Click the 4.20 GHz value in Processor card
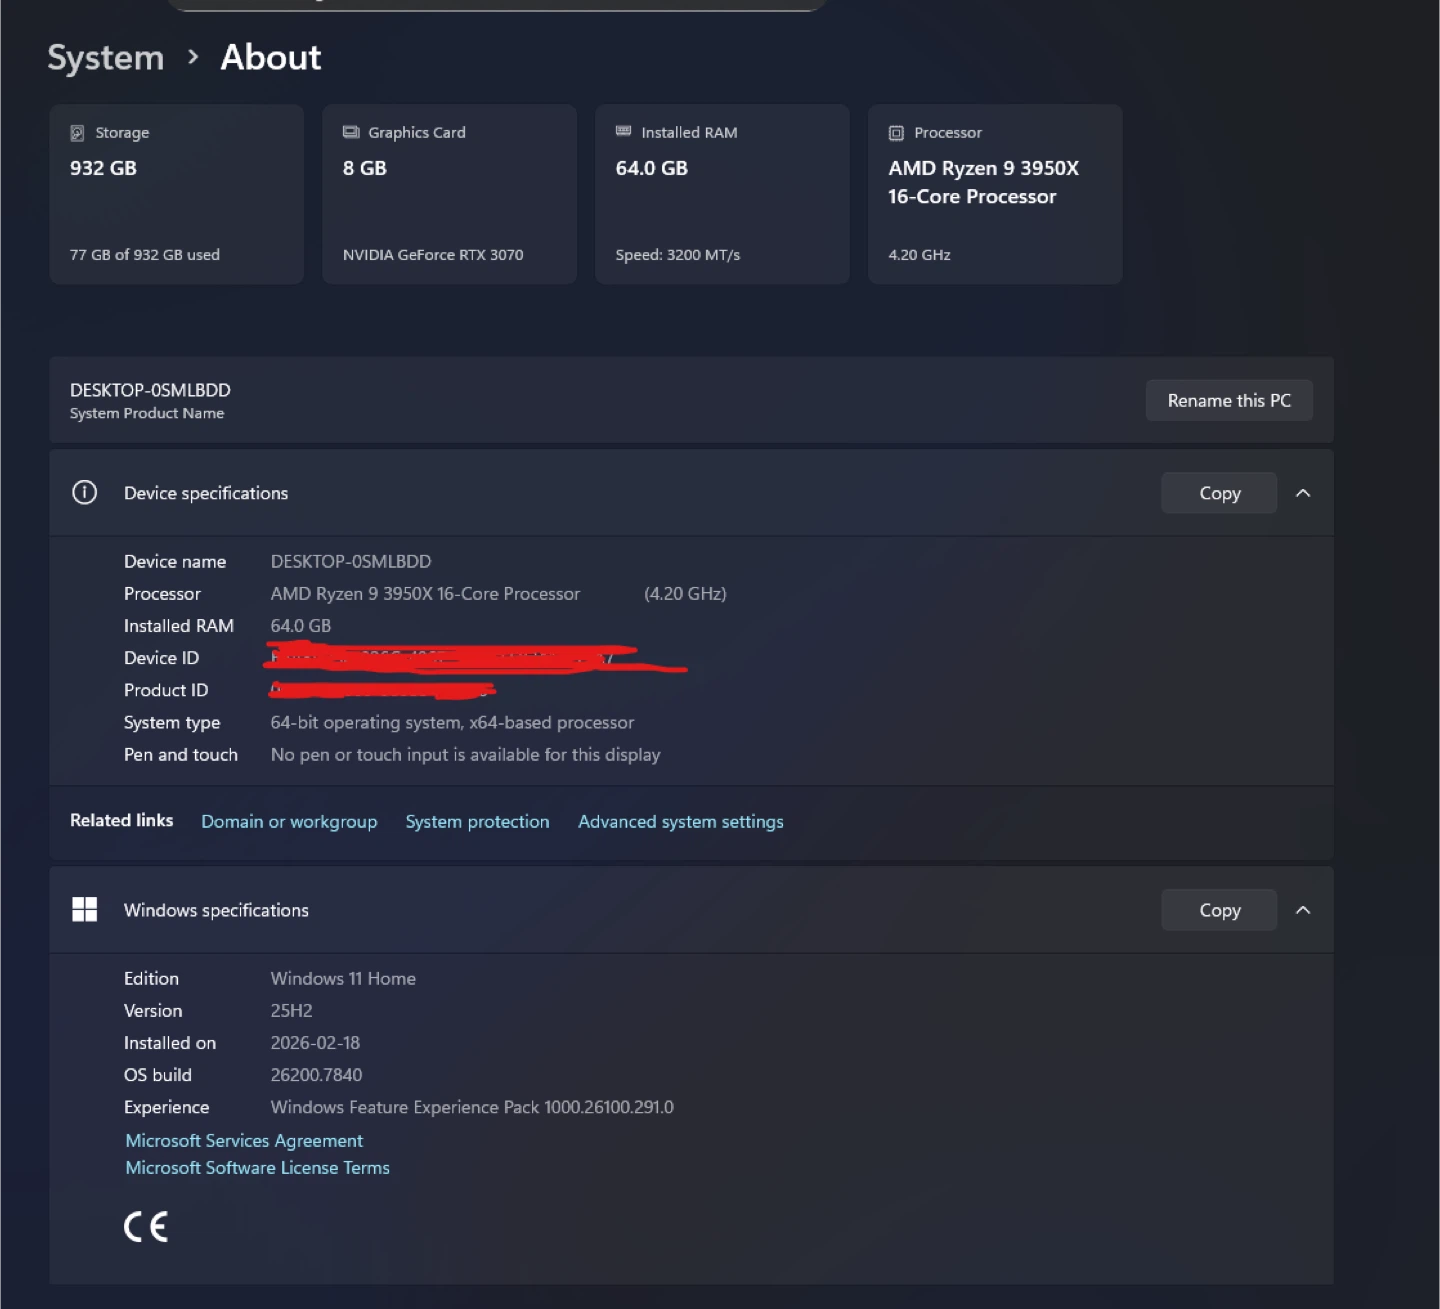The width and height of the screenshot is (1440, 1309). click(x=920, y=255)
